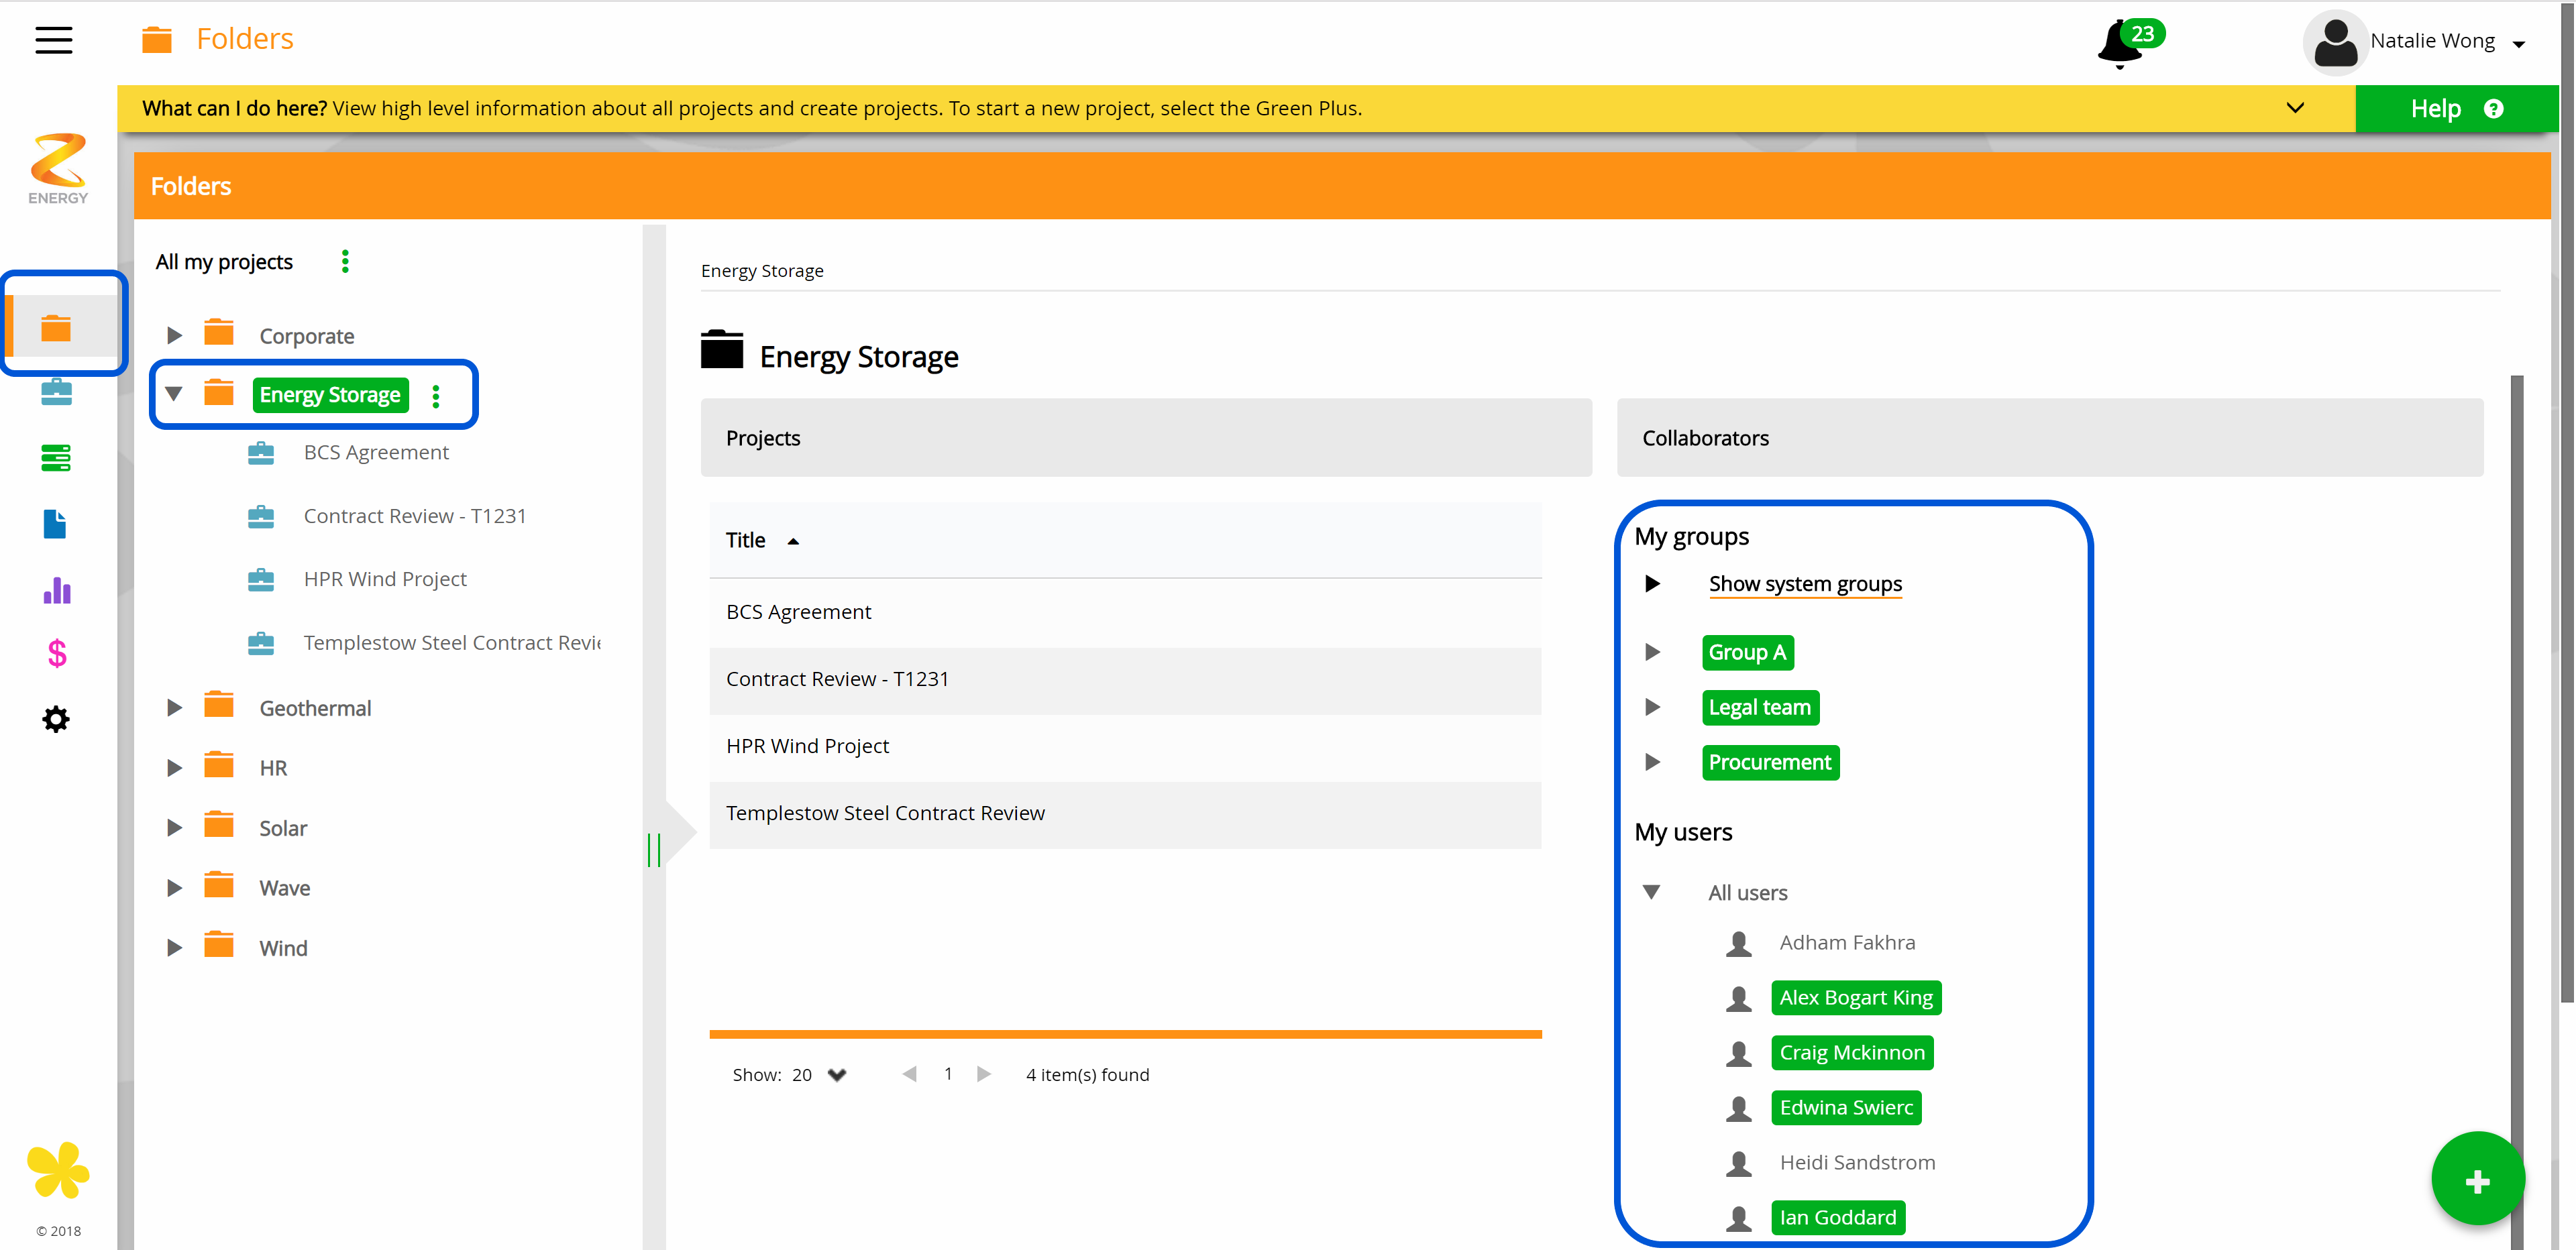Open the blue Documents sidebar icon
This screenshot has height=1250, width=2576.
click(57, 524)
